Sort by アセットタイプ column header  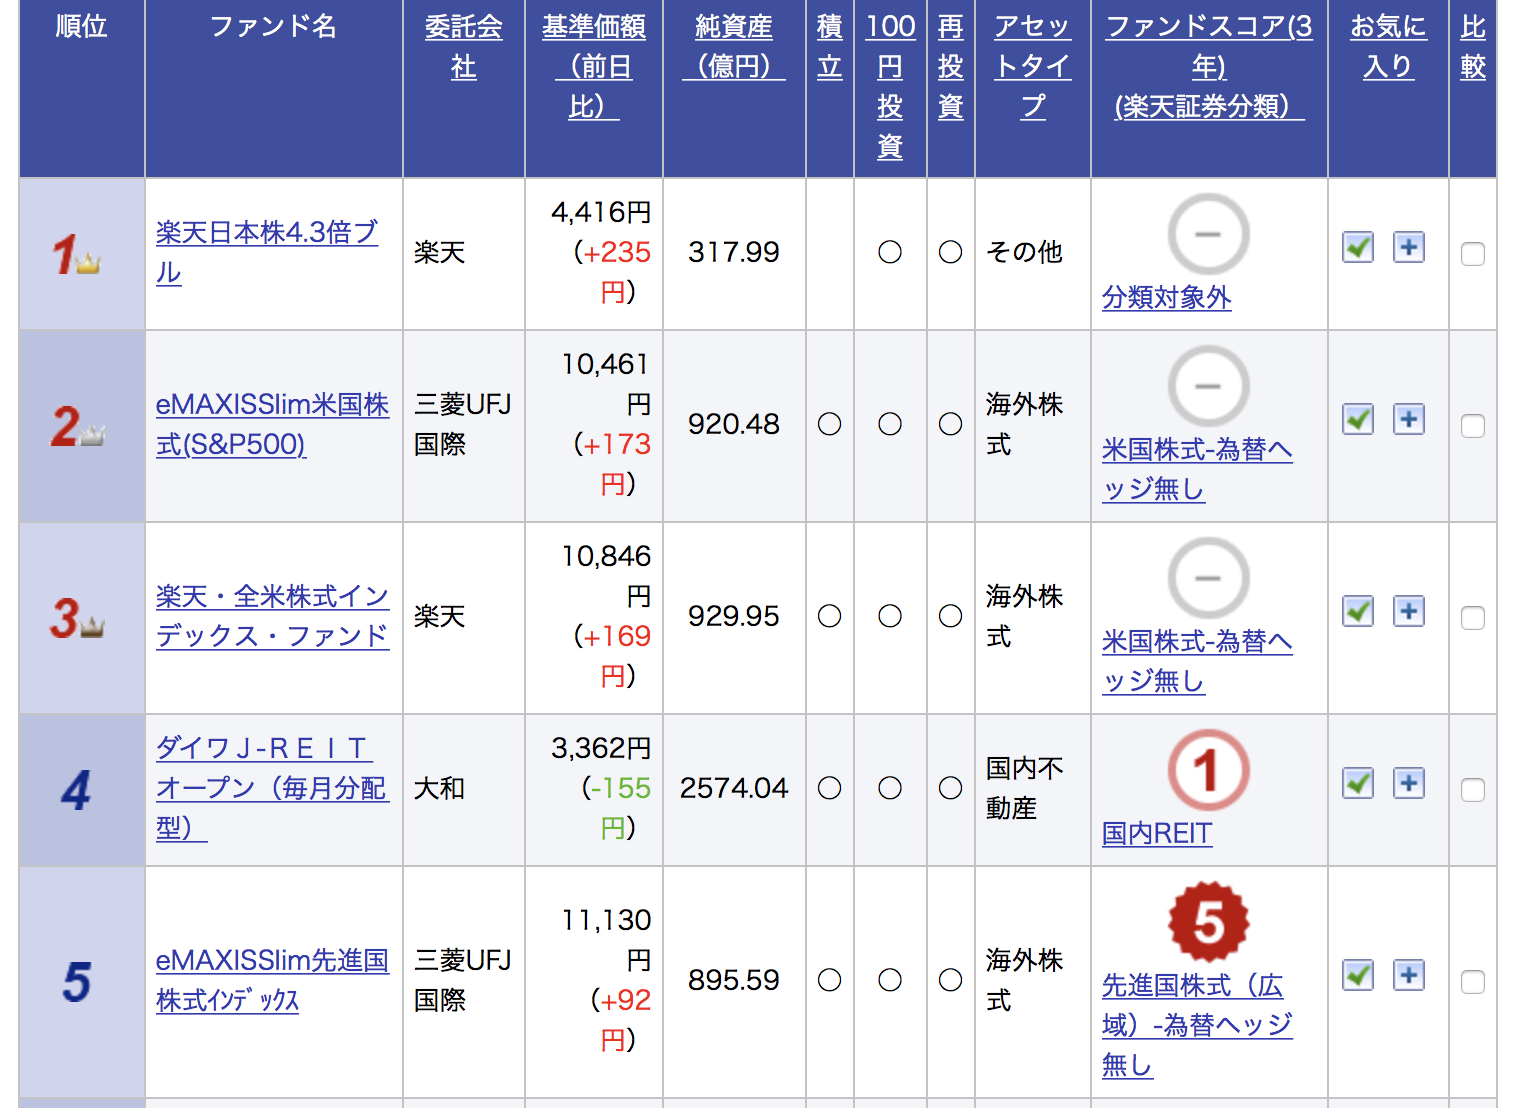(1033, 67)
